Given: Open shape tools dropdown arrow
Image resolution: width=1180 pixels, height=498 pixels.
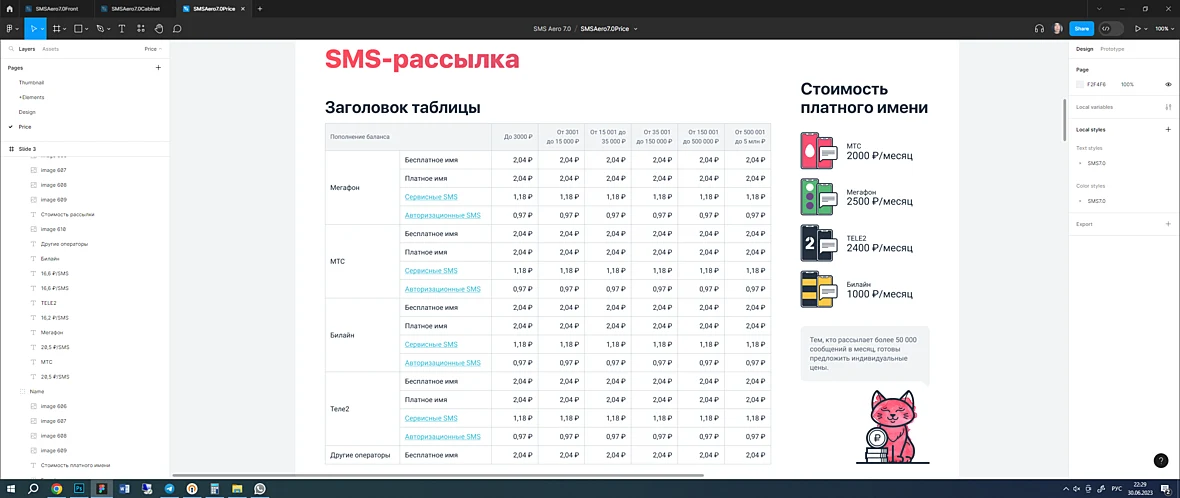Looking at the screenshot, I should 87,29.
